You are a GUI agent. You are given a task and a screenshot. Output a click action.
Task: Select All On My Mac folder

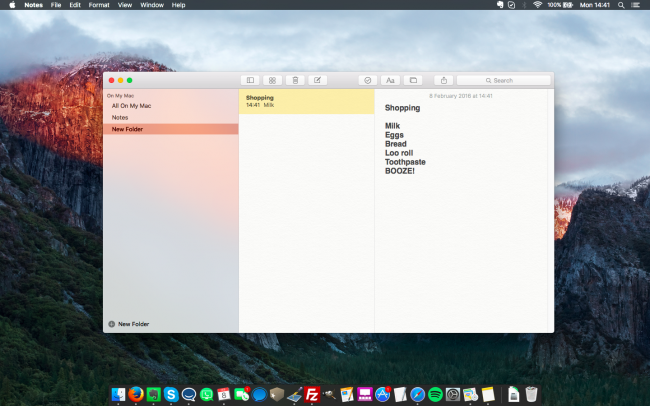point(131,106)
